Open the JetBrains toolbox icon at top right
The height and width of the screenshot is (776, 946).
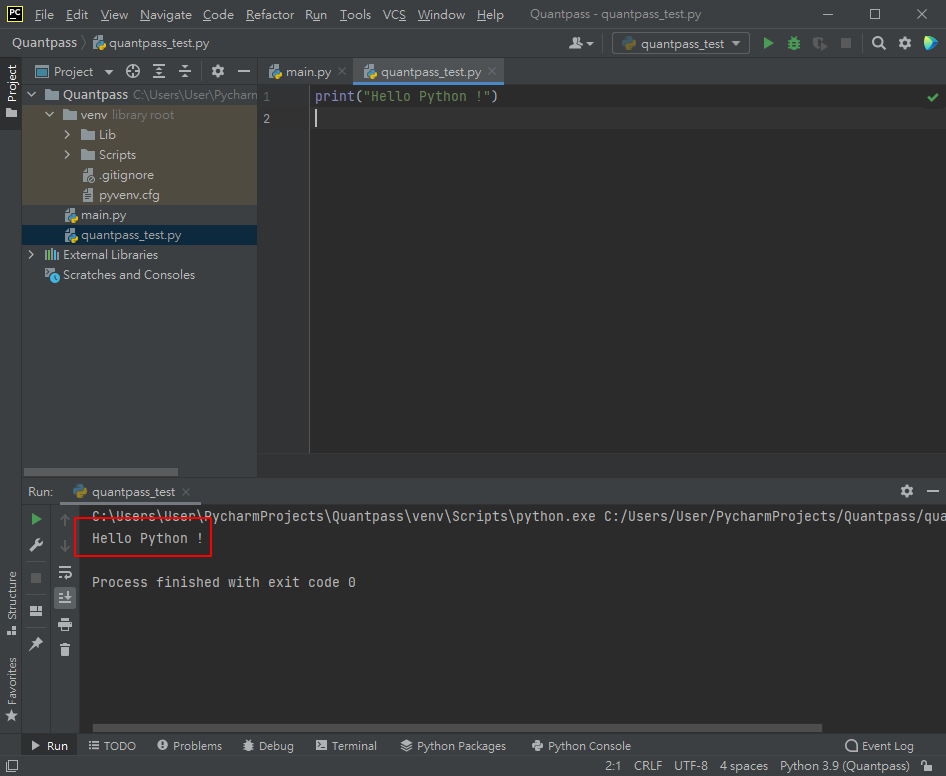click(x=930, y=43)
